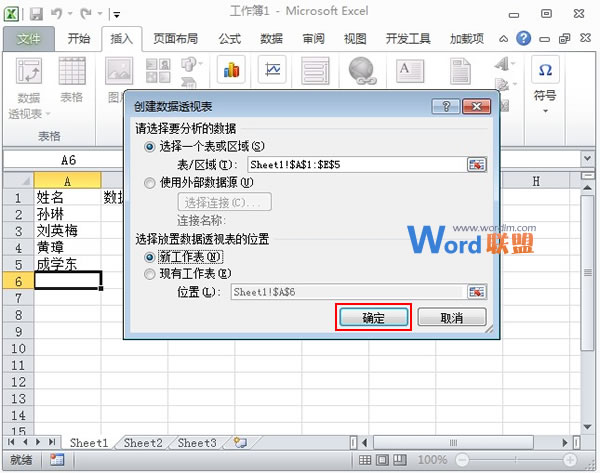Switch to the Home tab
Viewport: 600px width, 473px height.
pyautogui.click(x=78, y=39)
